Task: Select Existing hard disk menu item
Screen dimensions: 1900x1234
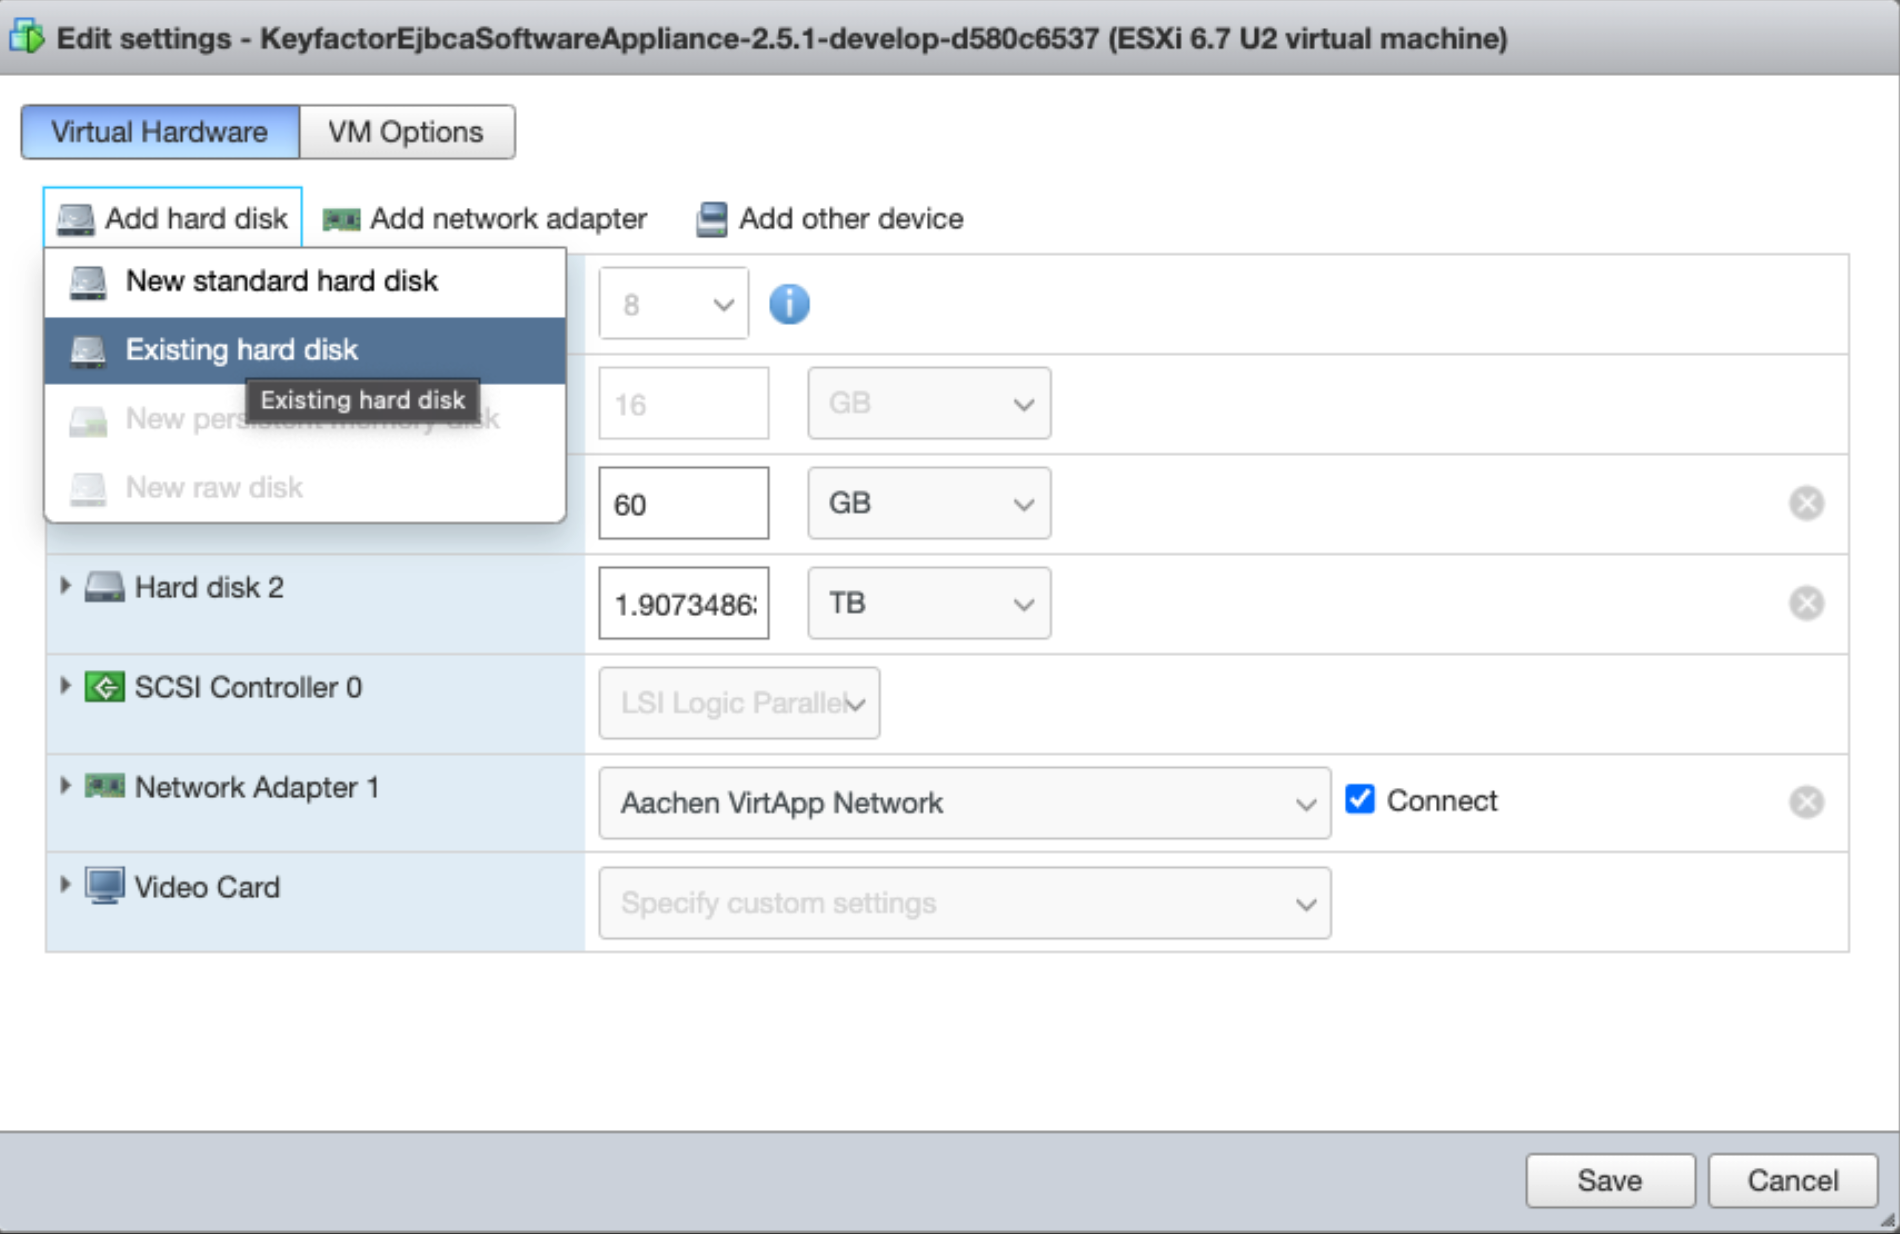Action: point(241,350)
